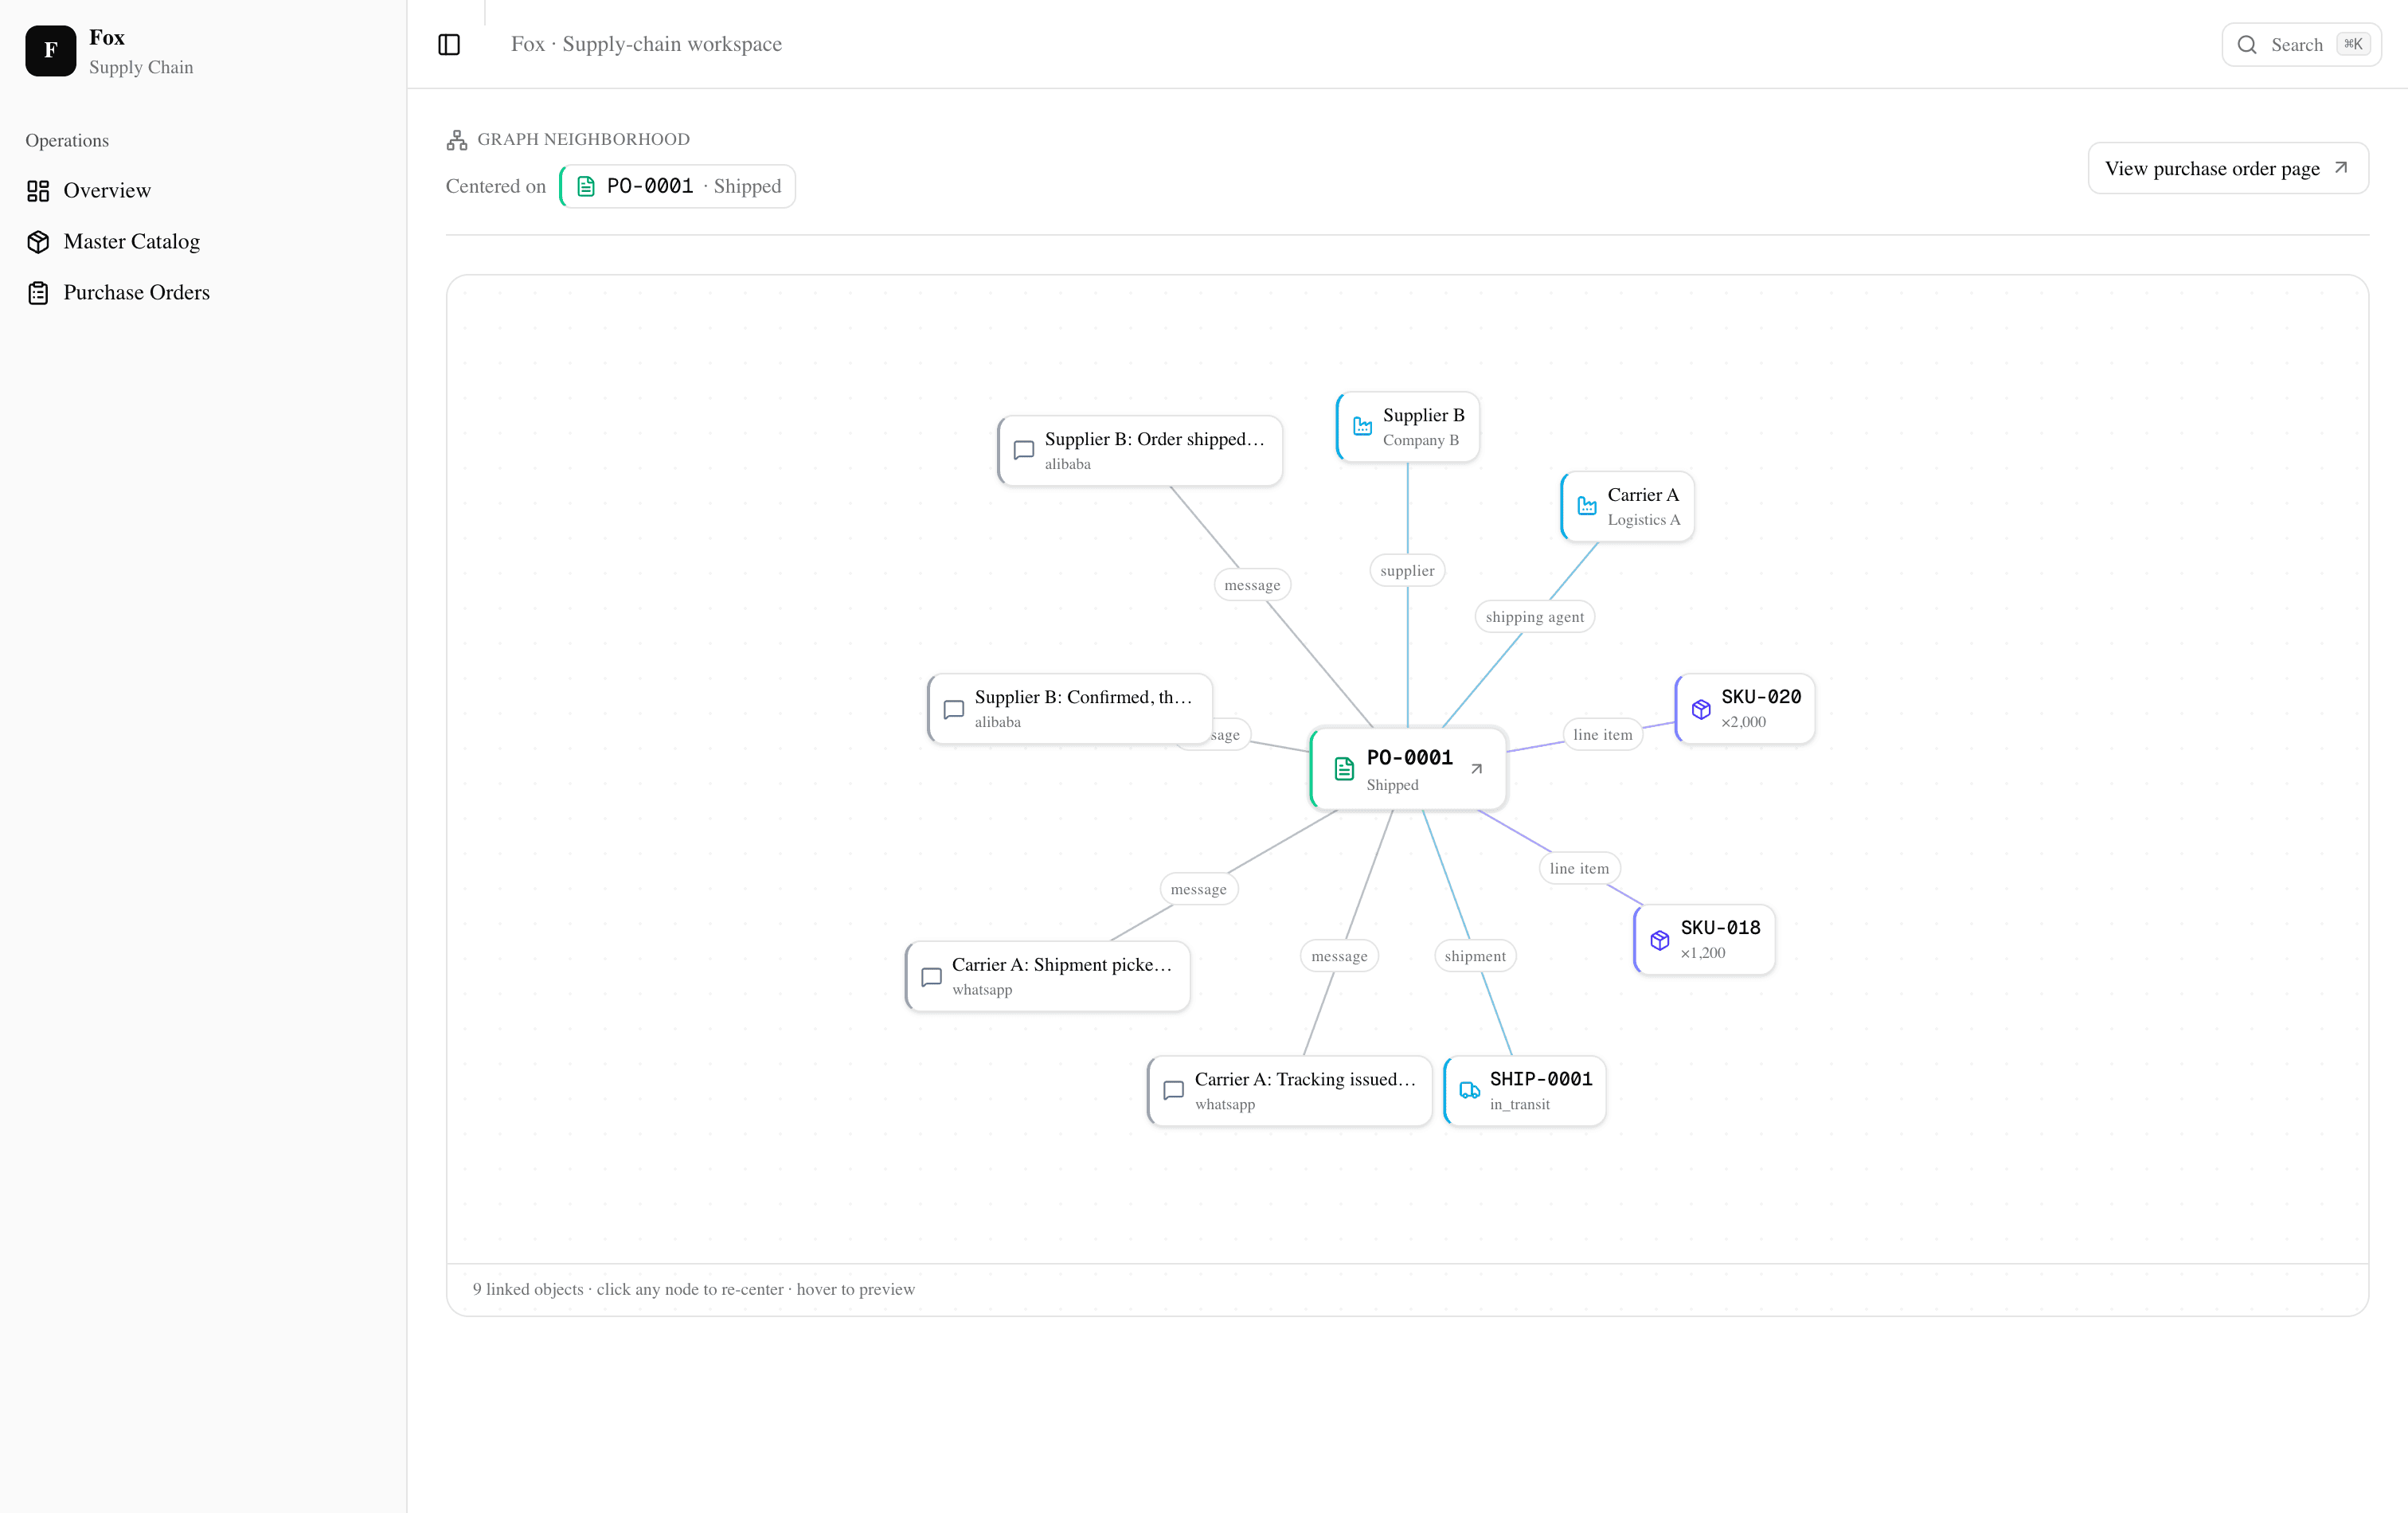Select Supplier B: Confirmed message node
2408x1513 pixels.
point(1070,709)
